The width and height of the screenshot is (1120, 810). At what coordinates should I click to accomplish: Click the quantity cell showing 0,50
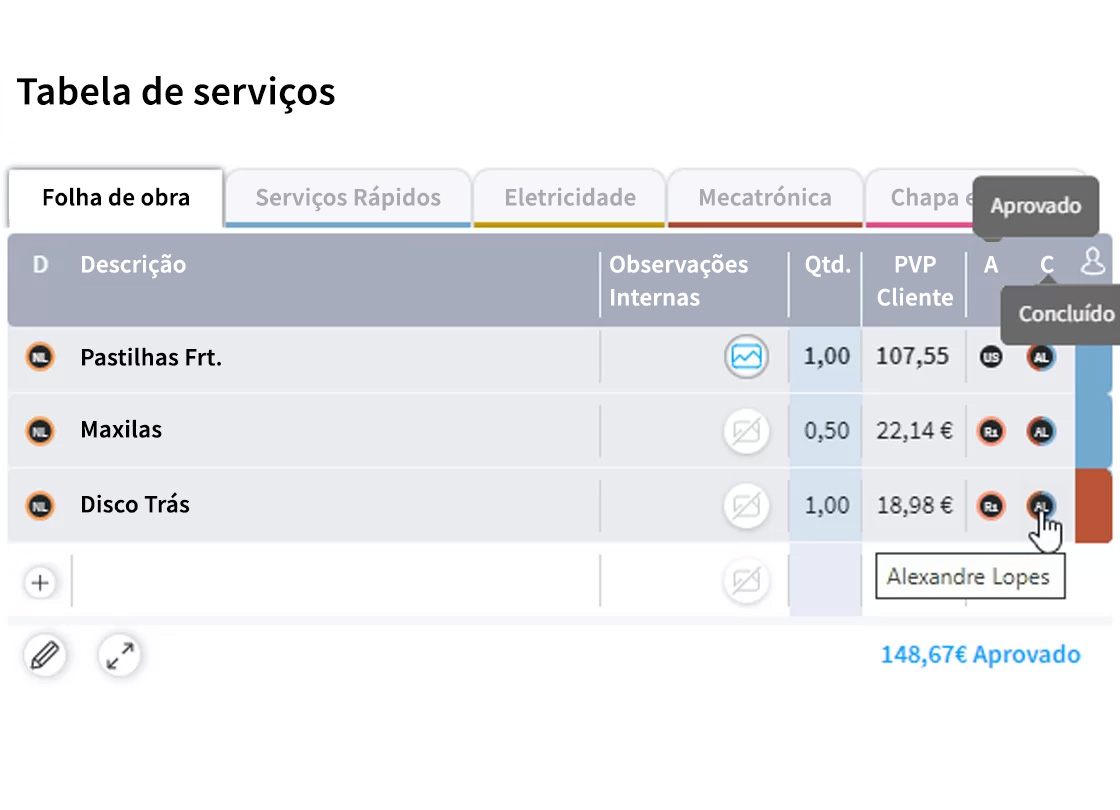[824, 431]
